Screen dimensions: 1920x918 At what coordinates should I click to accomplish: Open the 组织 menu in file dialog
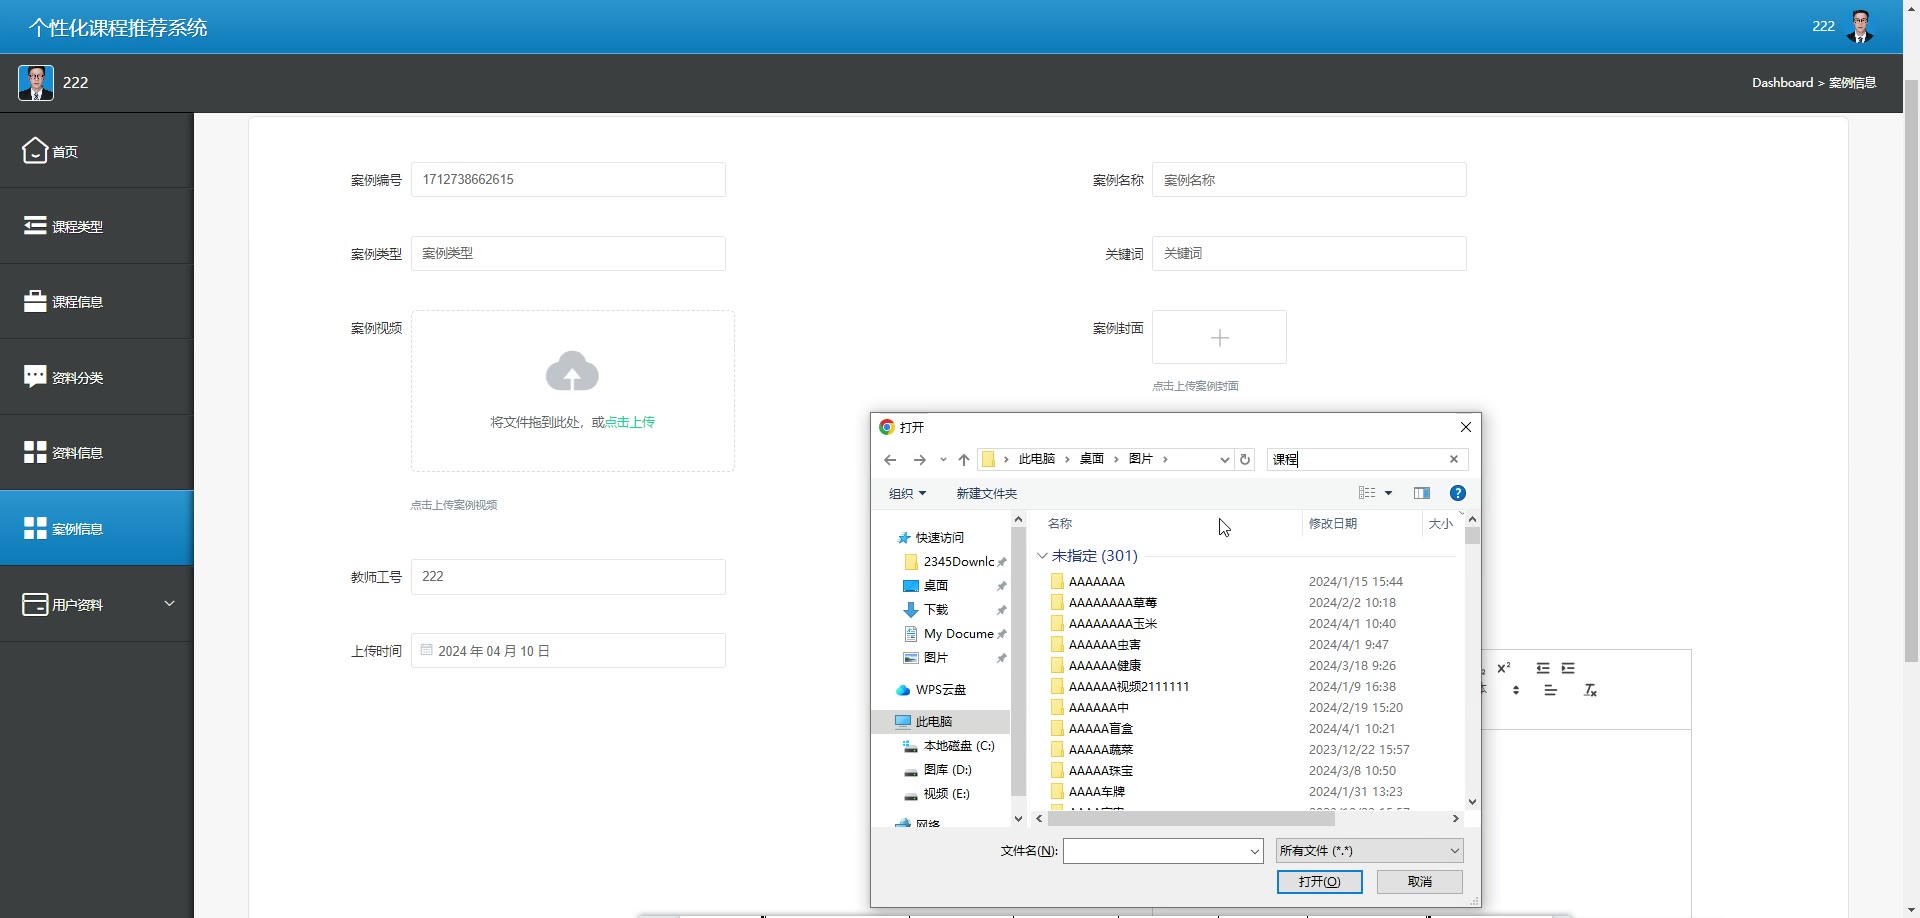(907, 493)
